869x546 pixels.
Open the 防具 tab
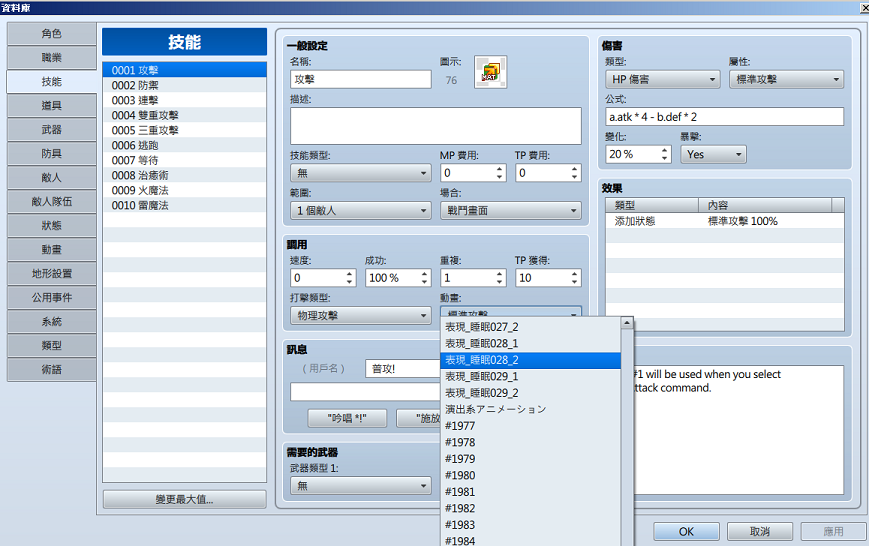(52, 154)
